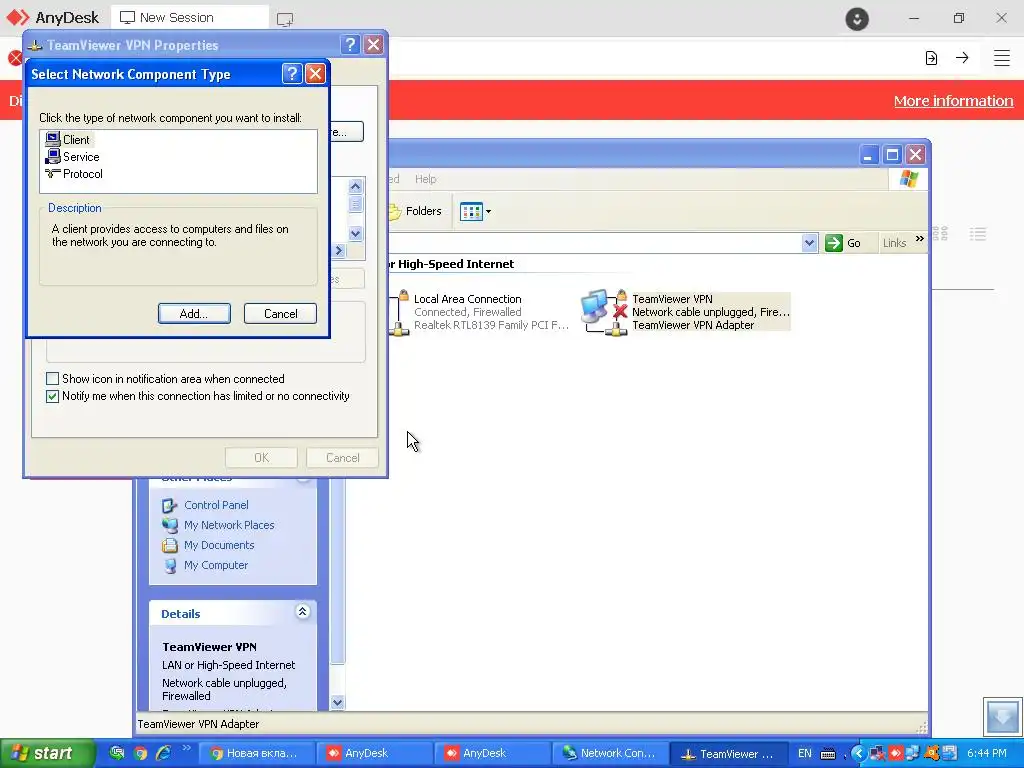Click the AnyDesk connect arrow icon

(x=962, y=58)
